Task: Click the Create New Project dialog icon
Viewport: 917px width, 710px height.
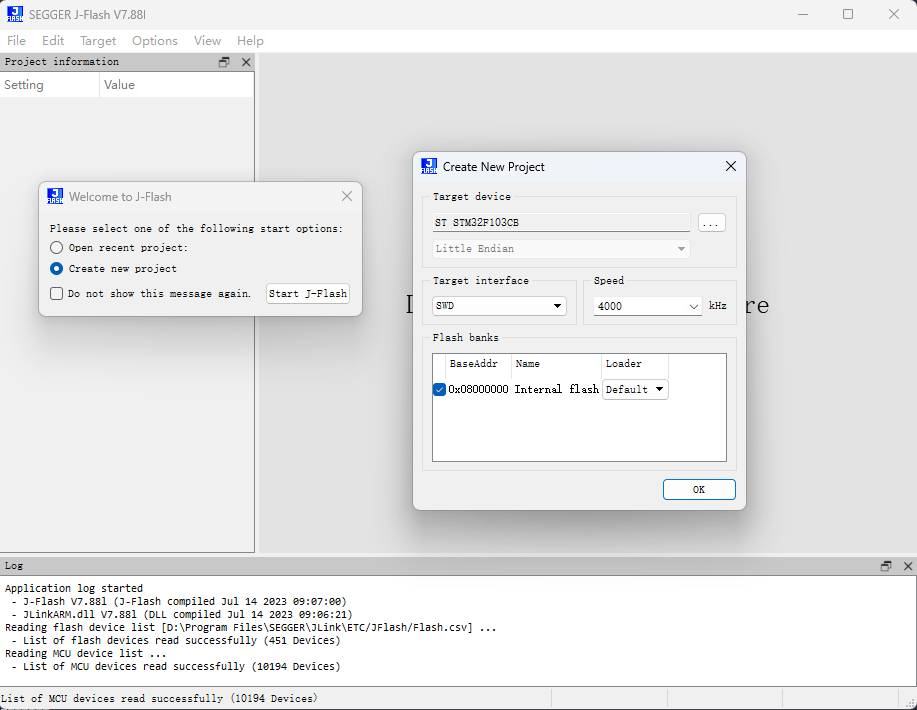Action: [x=429, y=166]
